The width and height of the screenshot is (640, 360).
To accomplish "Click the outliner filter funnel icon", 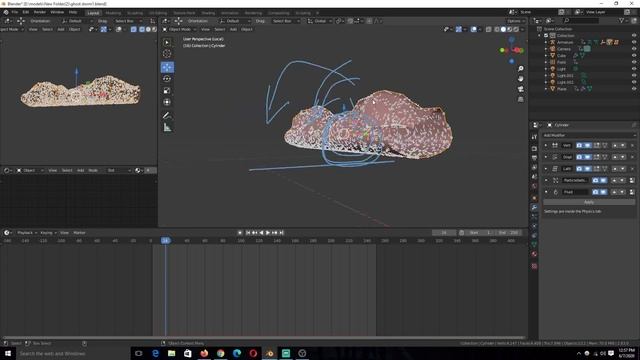I will pos(622,20).
